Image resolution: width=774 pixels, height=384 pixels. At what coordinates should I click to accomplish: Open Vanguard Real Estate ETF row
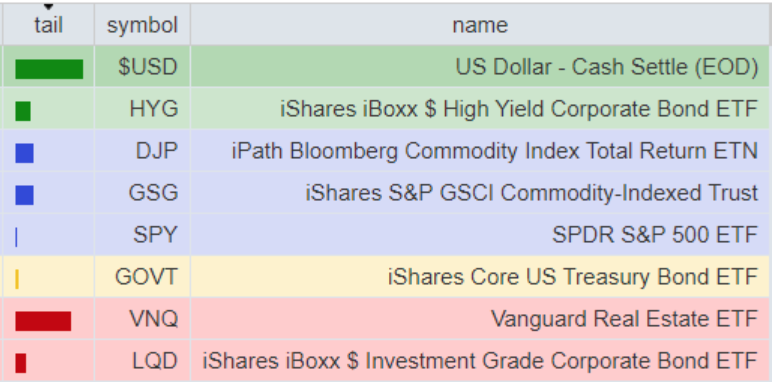coord(386,318)
